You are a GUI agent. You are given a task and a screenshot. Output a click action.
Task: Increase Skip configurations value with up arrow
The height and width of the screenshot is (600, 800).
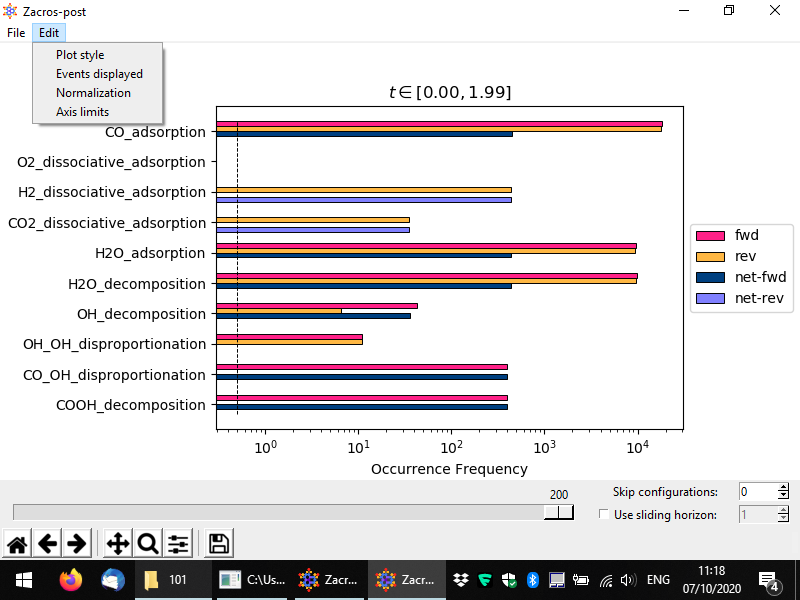coord(783,487)
